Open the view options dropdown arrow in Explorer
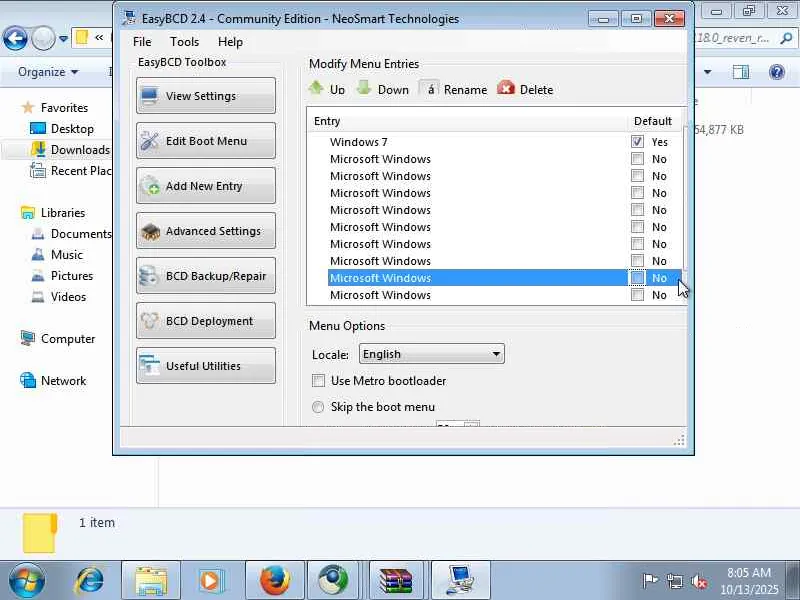Image resolution: width=800 pixels, height=600 pixels. click(x=707, y=72)
